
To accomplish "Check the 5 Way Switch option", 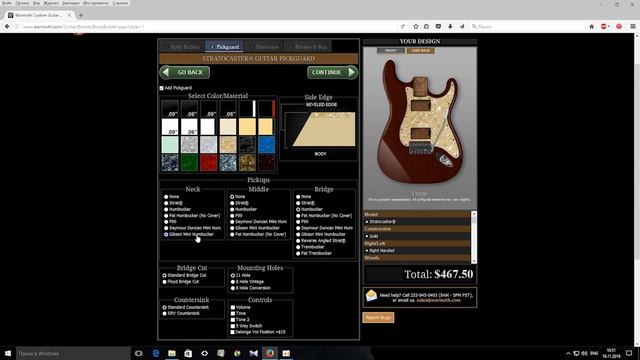I will tap(233, 326).
